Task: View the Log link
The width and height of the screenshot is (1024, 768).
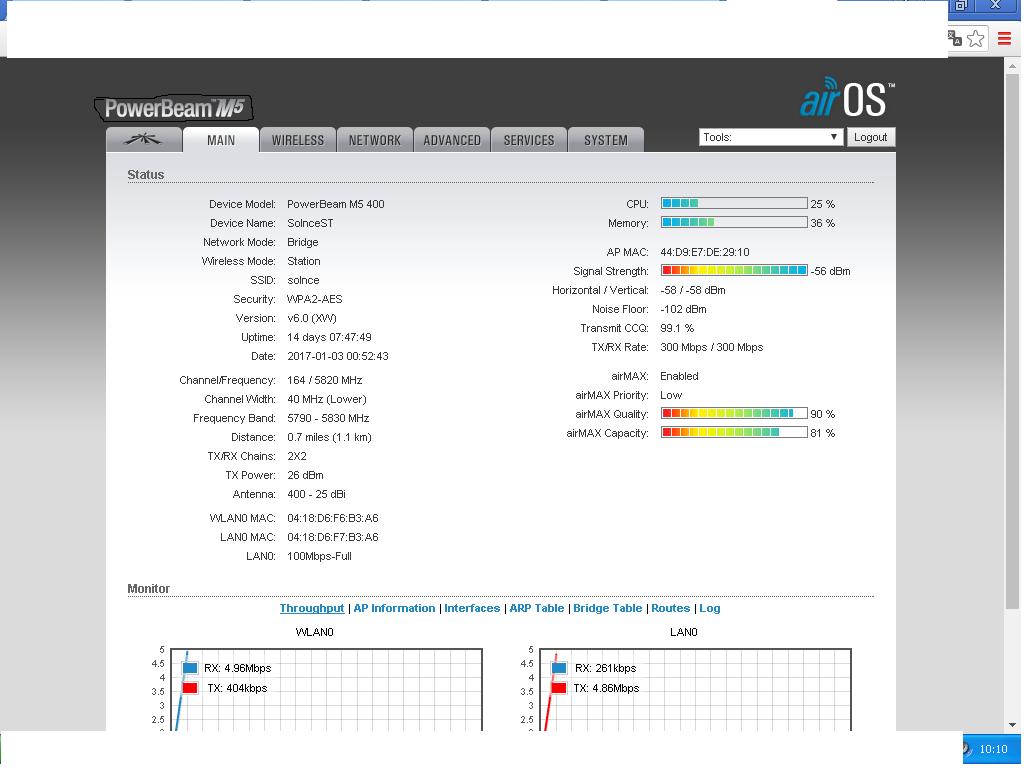Action: pos(710,608)
